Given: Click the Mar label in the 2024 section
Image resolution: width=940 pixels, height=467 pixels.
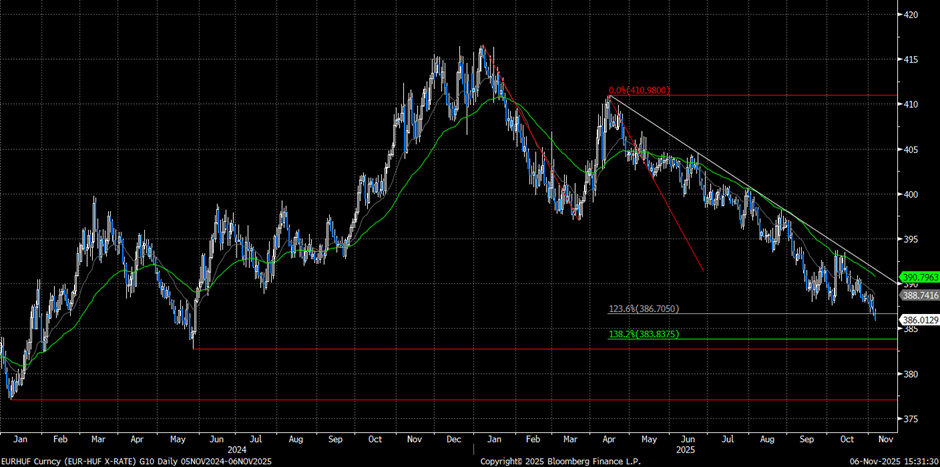Looking at the screenshot, I should point(98,439).
